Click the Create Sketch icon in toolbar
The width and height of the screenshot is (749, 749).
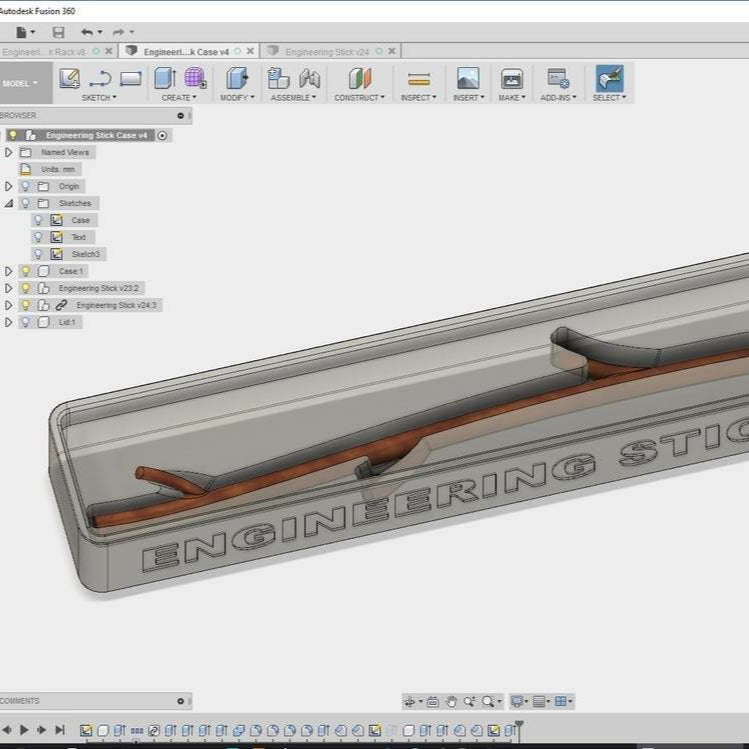coord(69,79)
